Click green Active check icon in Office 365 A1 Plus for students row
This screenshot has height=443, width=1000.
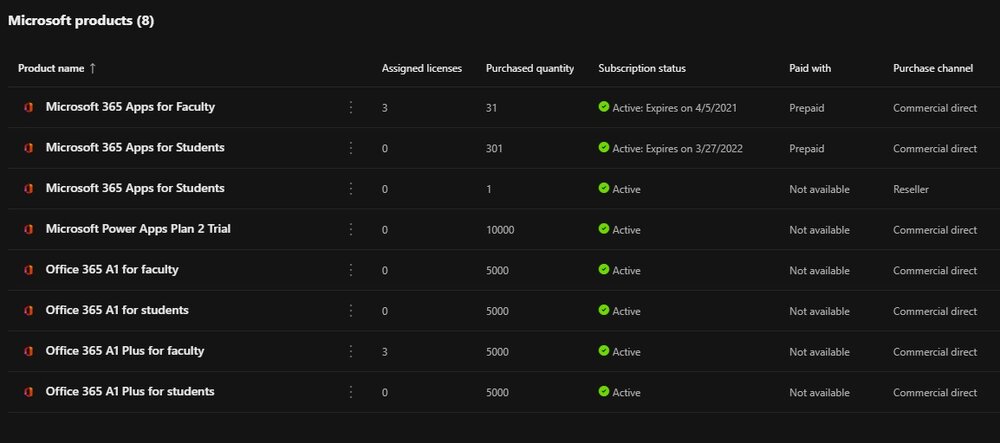pyautogui.click(x=604, y=391)
